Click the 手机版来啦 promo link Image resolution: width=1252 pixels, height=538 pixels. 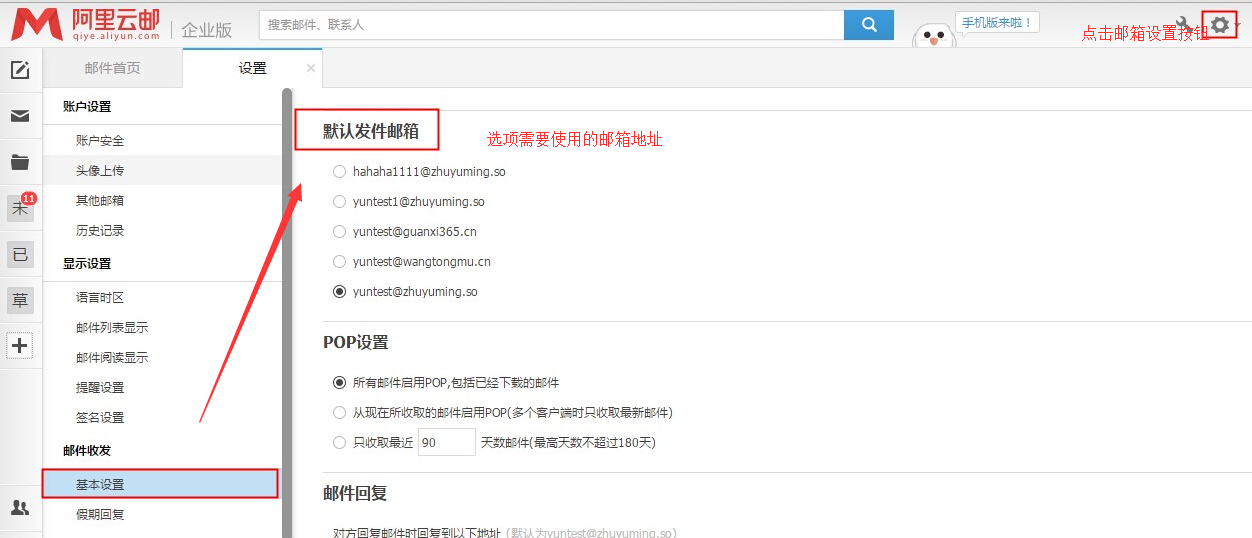(x=995, y=22)
